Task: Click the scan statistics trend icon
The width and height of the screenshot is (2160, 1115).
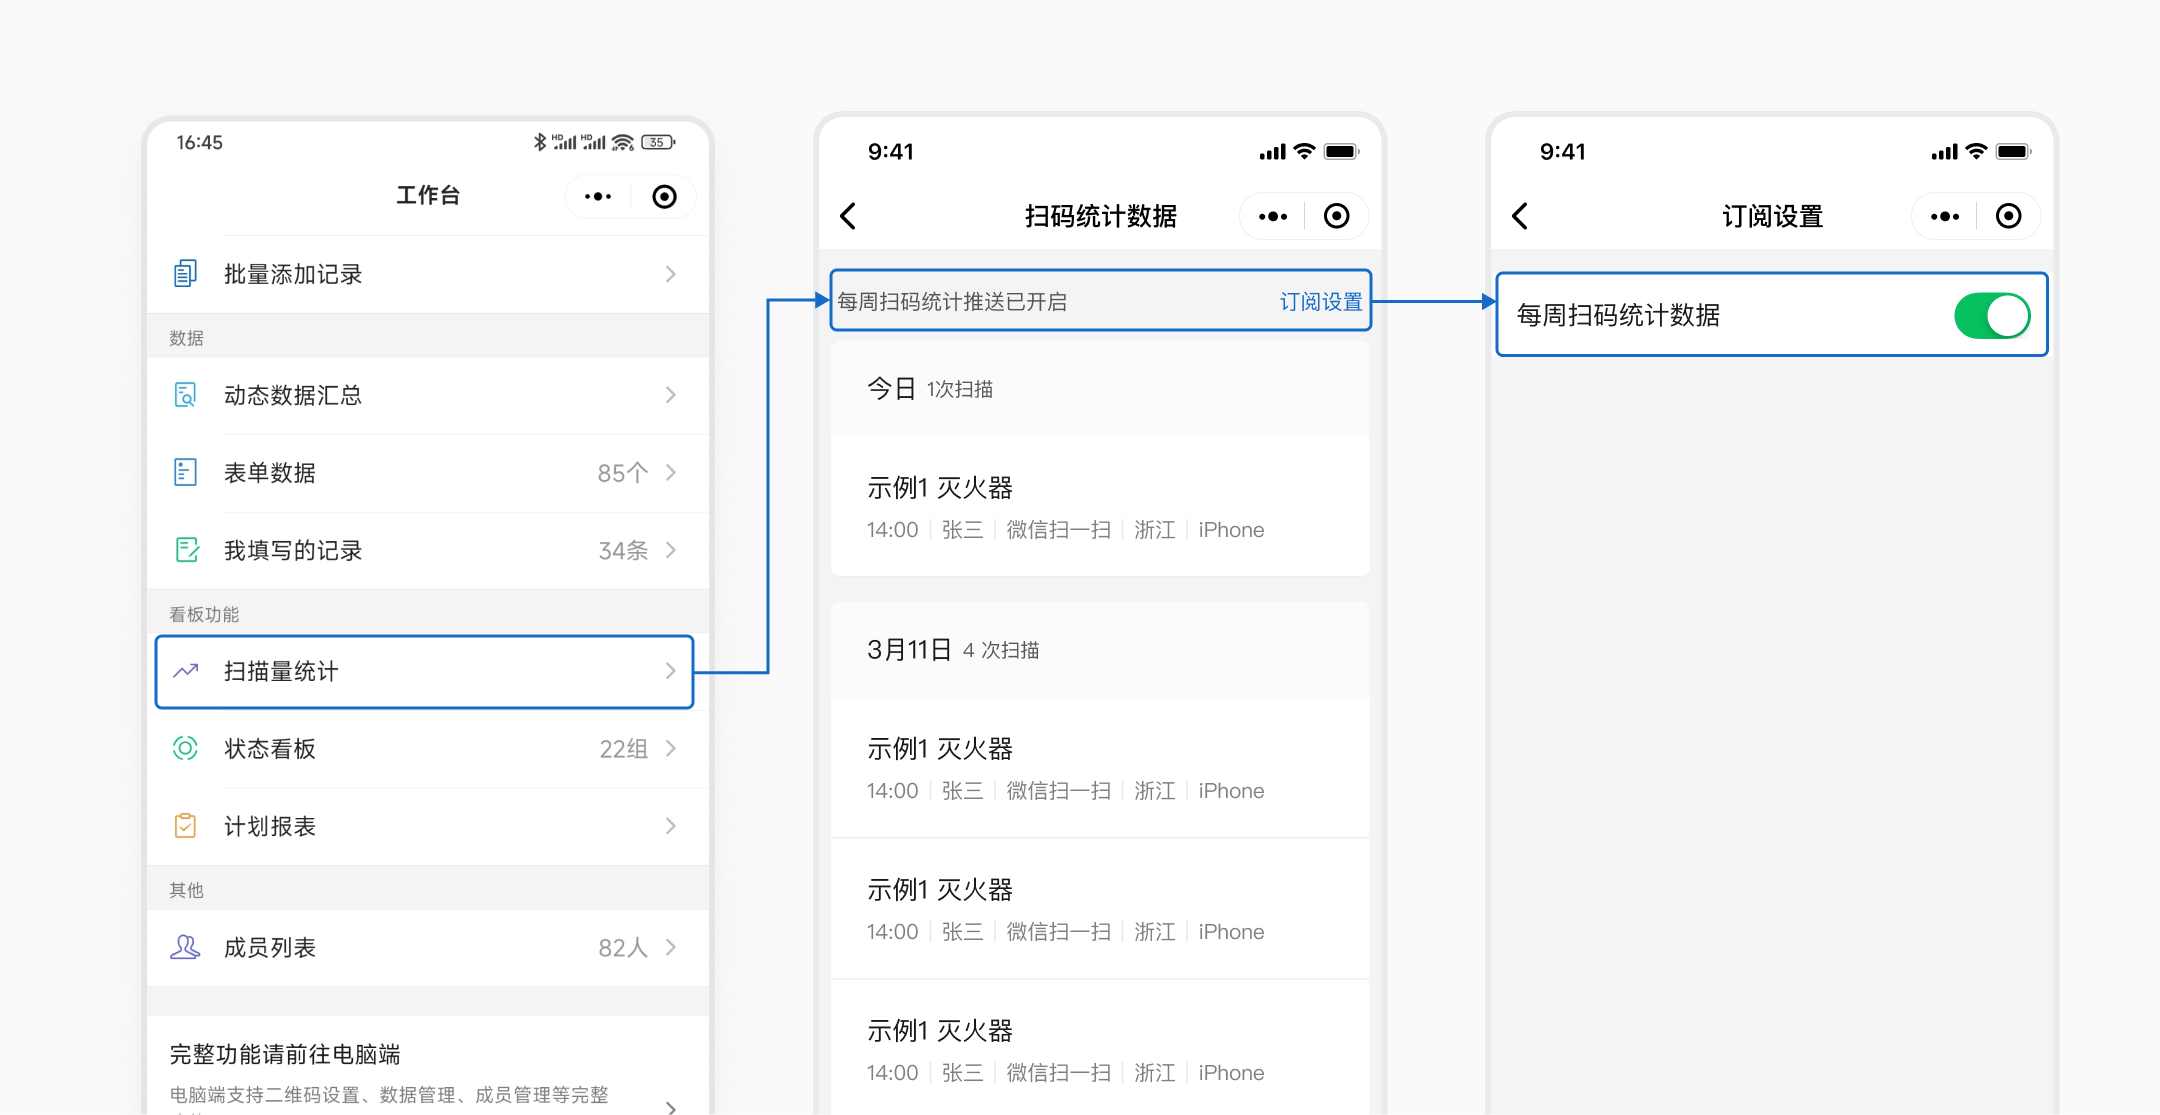Action: point(186,671)
